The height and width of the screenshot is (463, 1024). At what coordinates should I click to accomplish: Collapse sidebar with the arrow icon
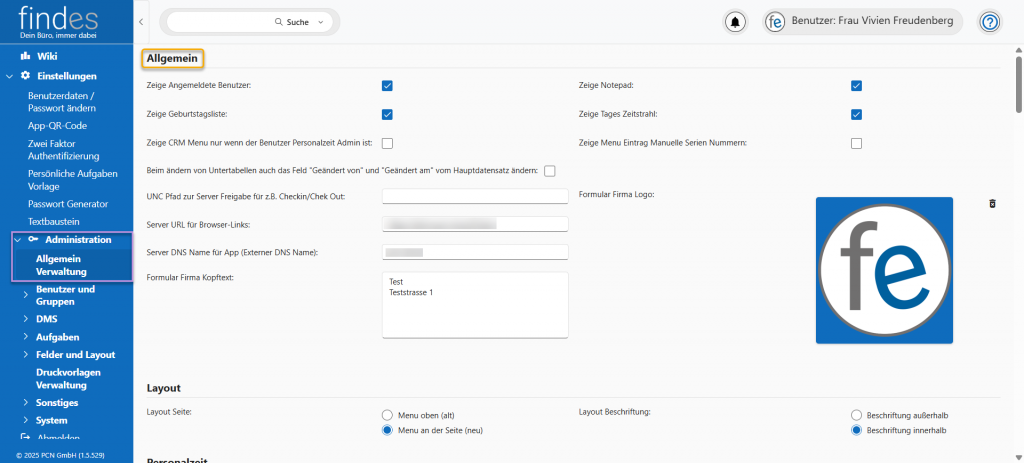(141, 21)
